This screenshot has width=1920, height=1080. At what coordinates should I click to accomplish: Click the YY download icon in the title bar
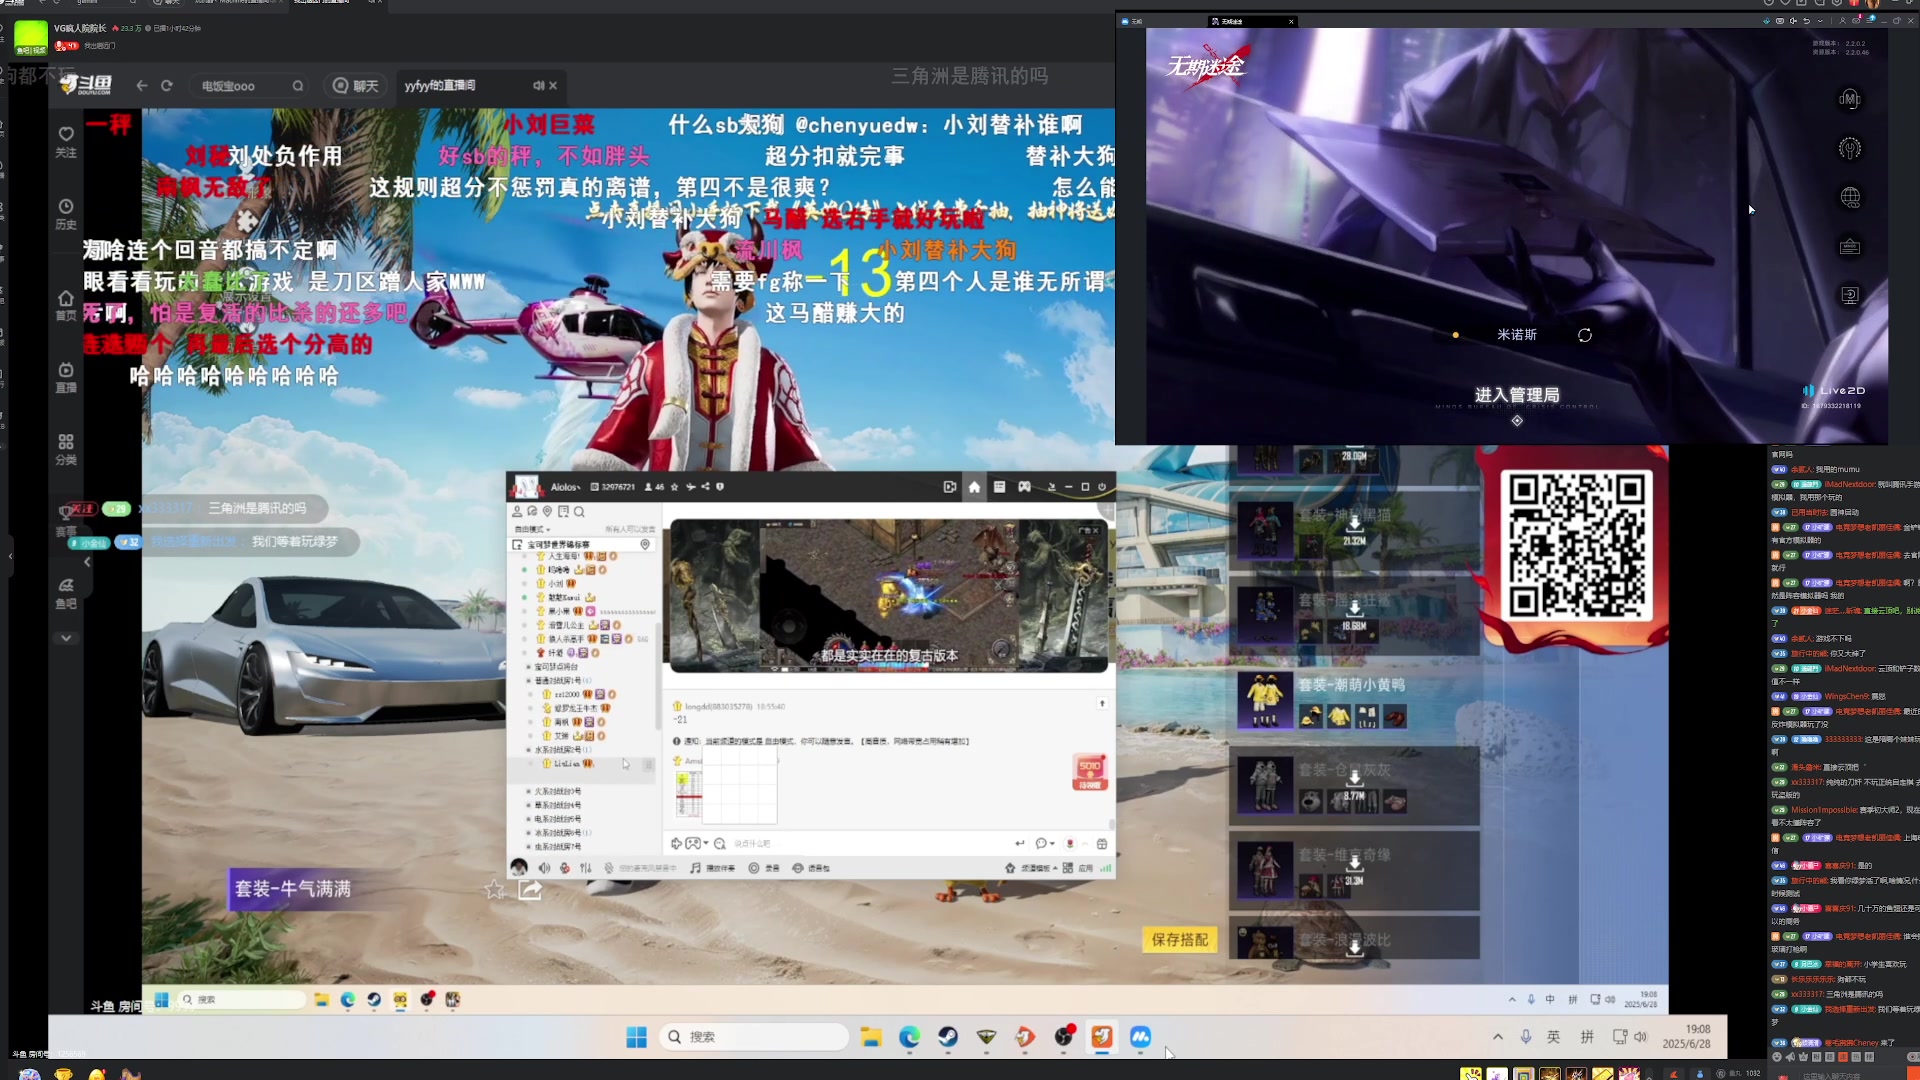click(x=1051, y=487)
